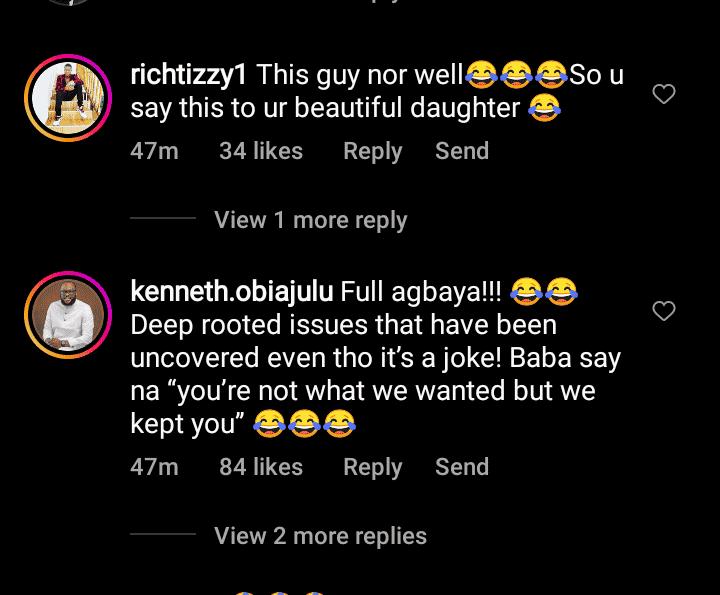
Task: Reply to kenneth.obiajulu's comment
Action: (372, 467)
